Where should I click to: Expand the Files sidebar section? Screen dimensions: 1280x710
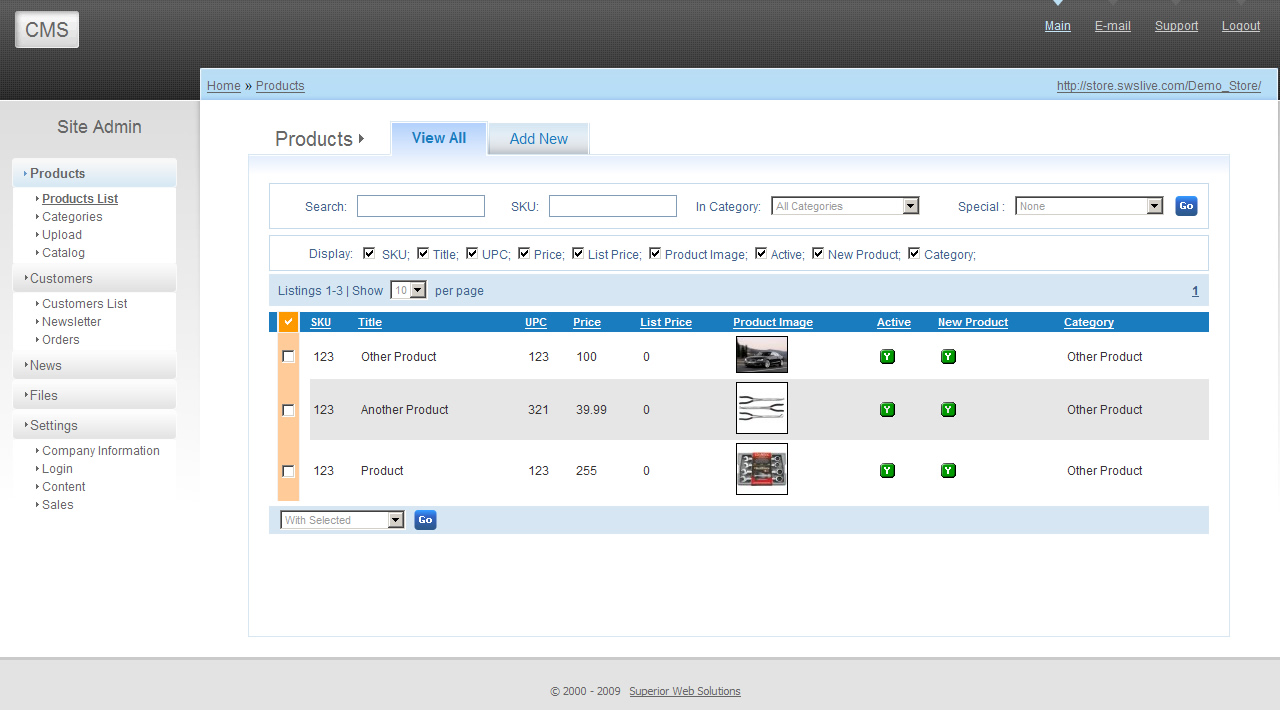click(x=95, y=395)
